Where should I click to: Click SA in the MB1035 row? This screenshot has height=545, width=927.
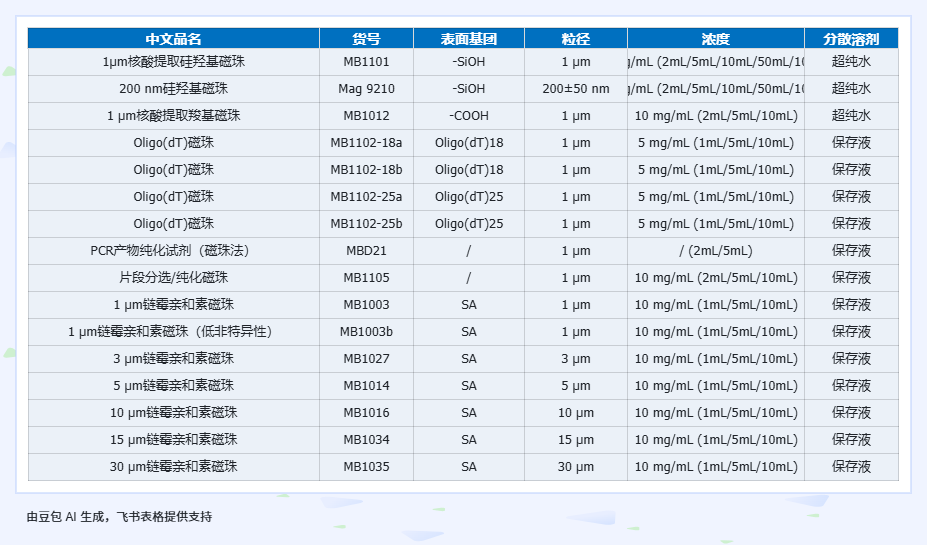pyautogui.click(x=469, y=467)
